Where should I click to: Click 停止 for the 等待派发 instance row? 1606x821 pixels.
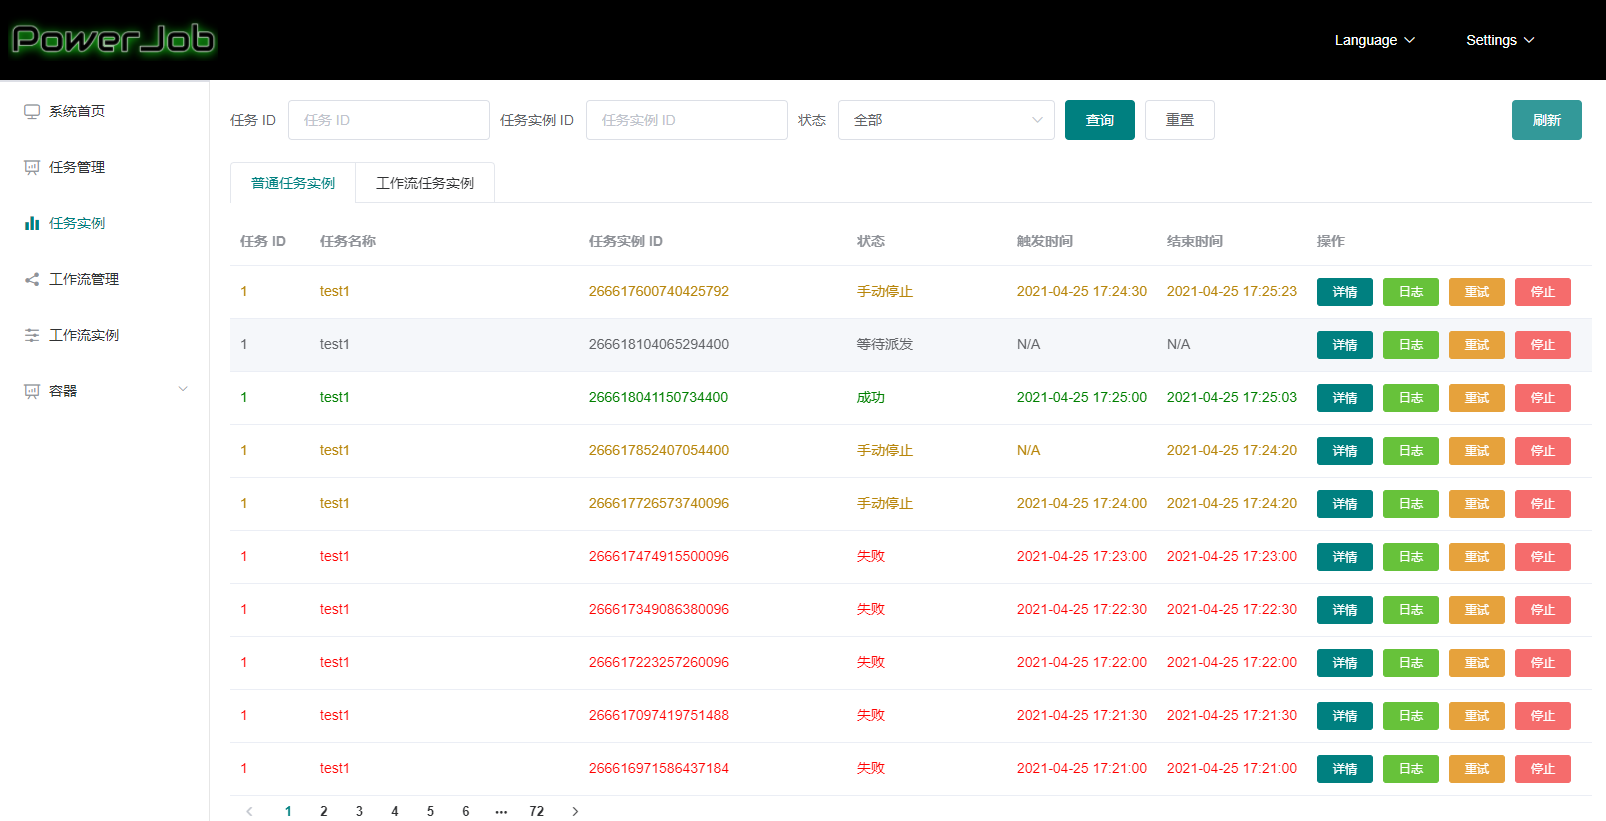1543,345
